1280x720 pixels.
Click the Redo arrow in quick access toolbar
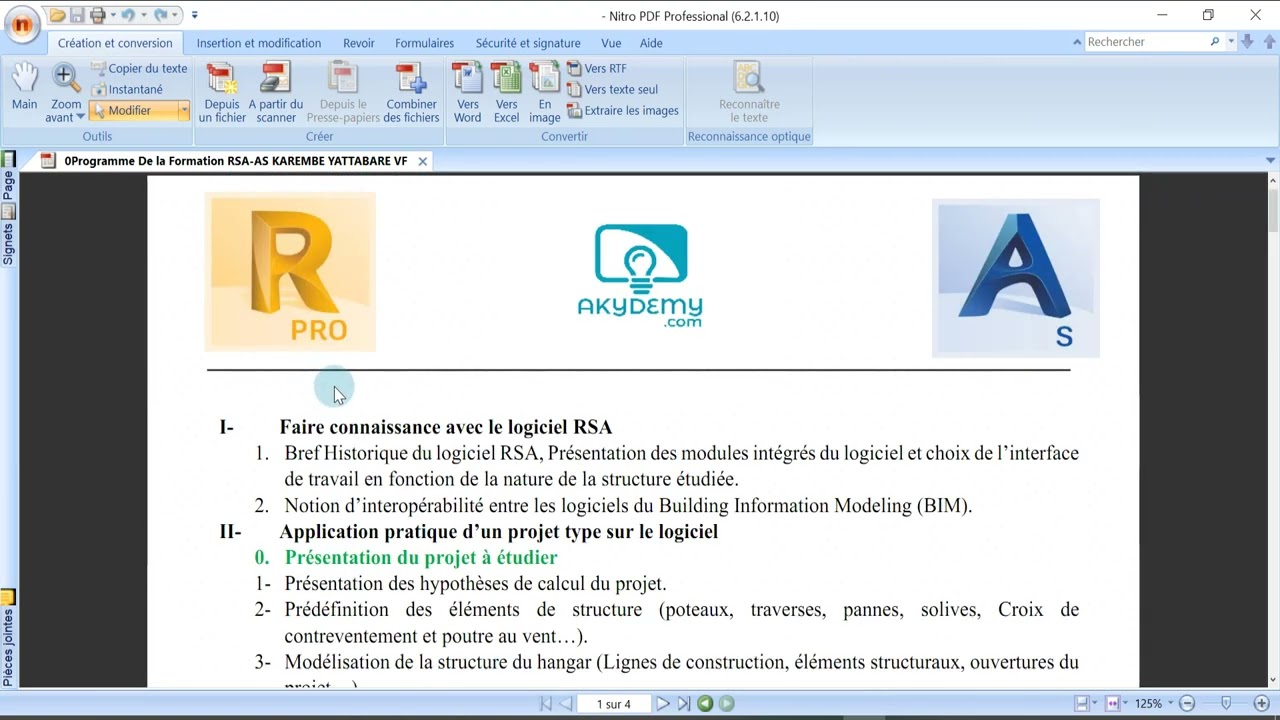(x=159, y=15)
